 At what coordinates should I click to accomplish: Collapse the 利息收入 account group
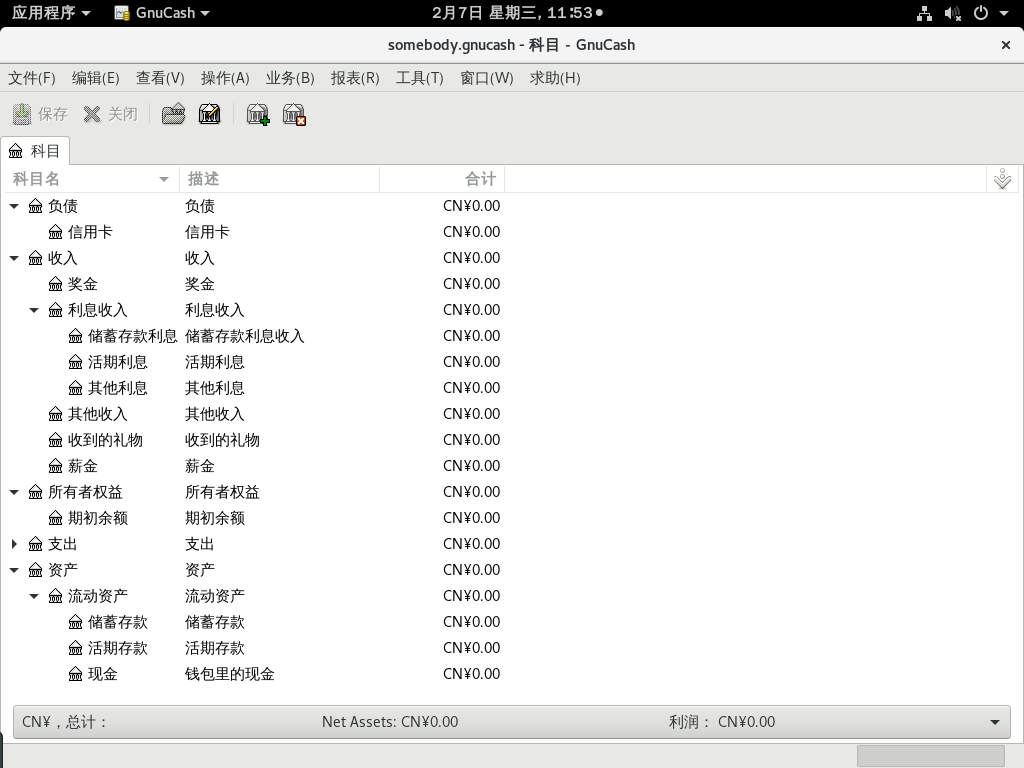click(x=34, y=310)
